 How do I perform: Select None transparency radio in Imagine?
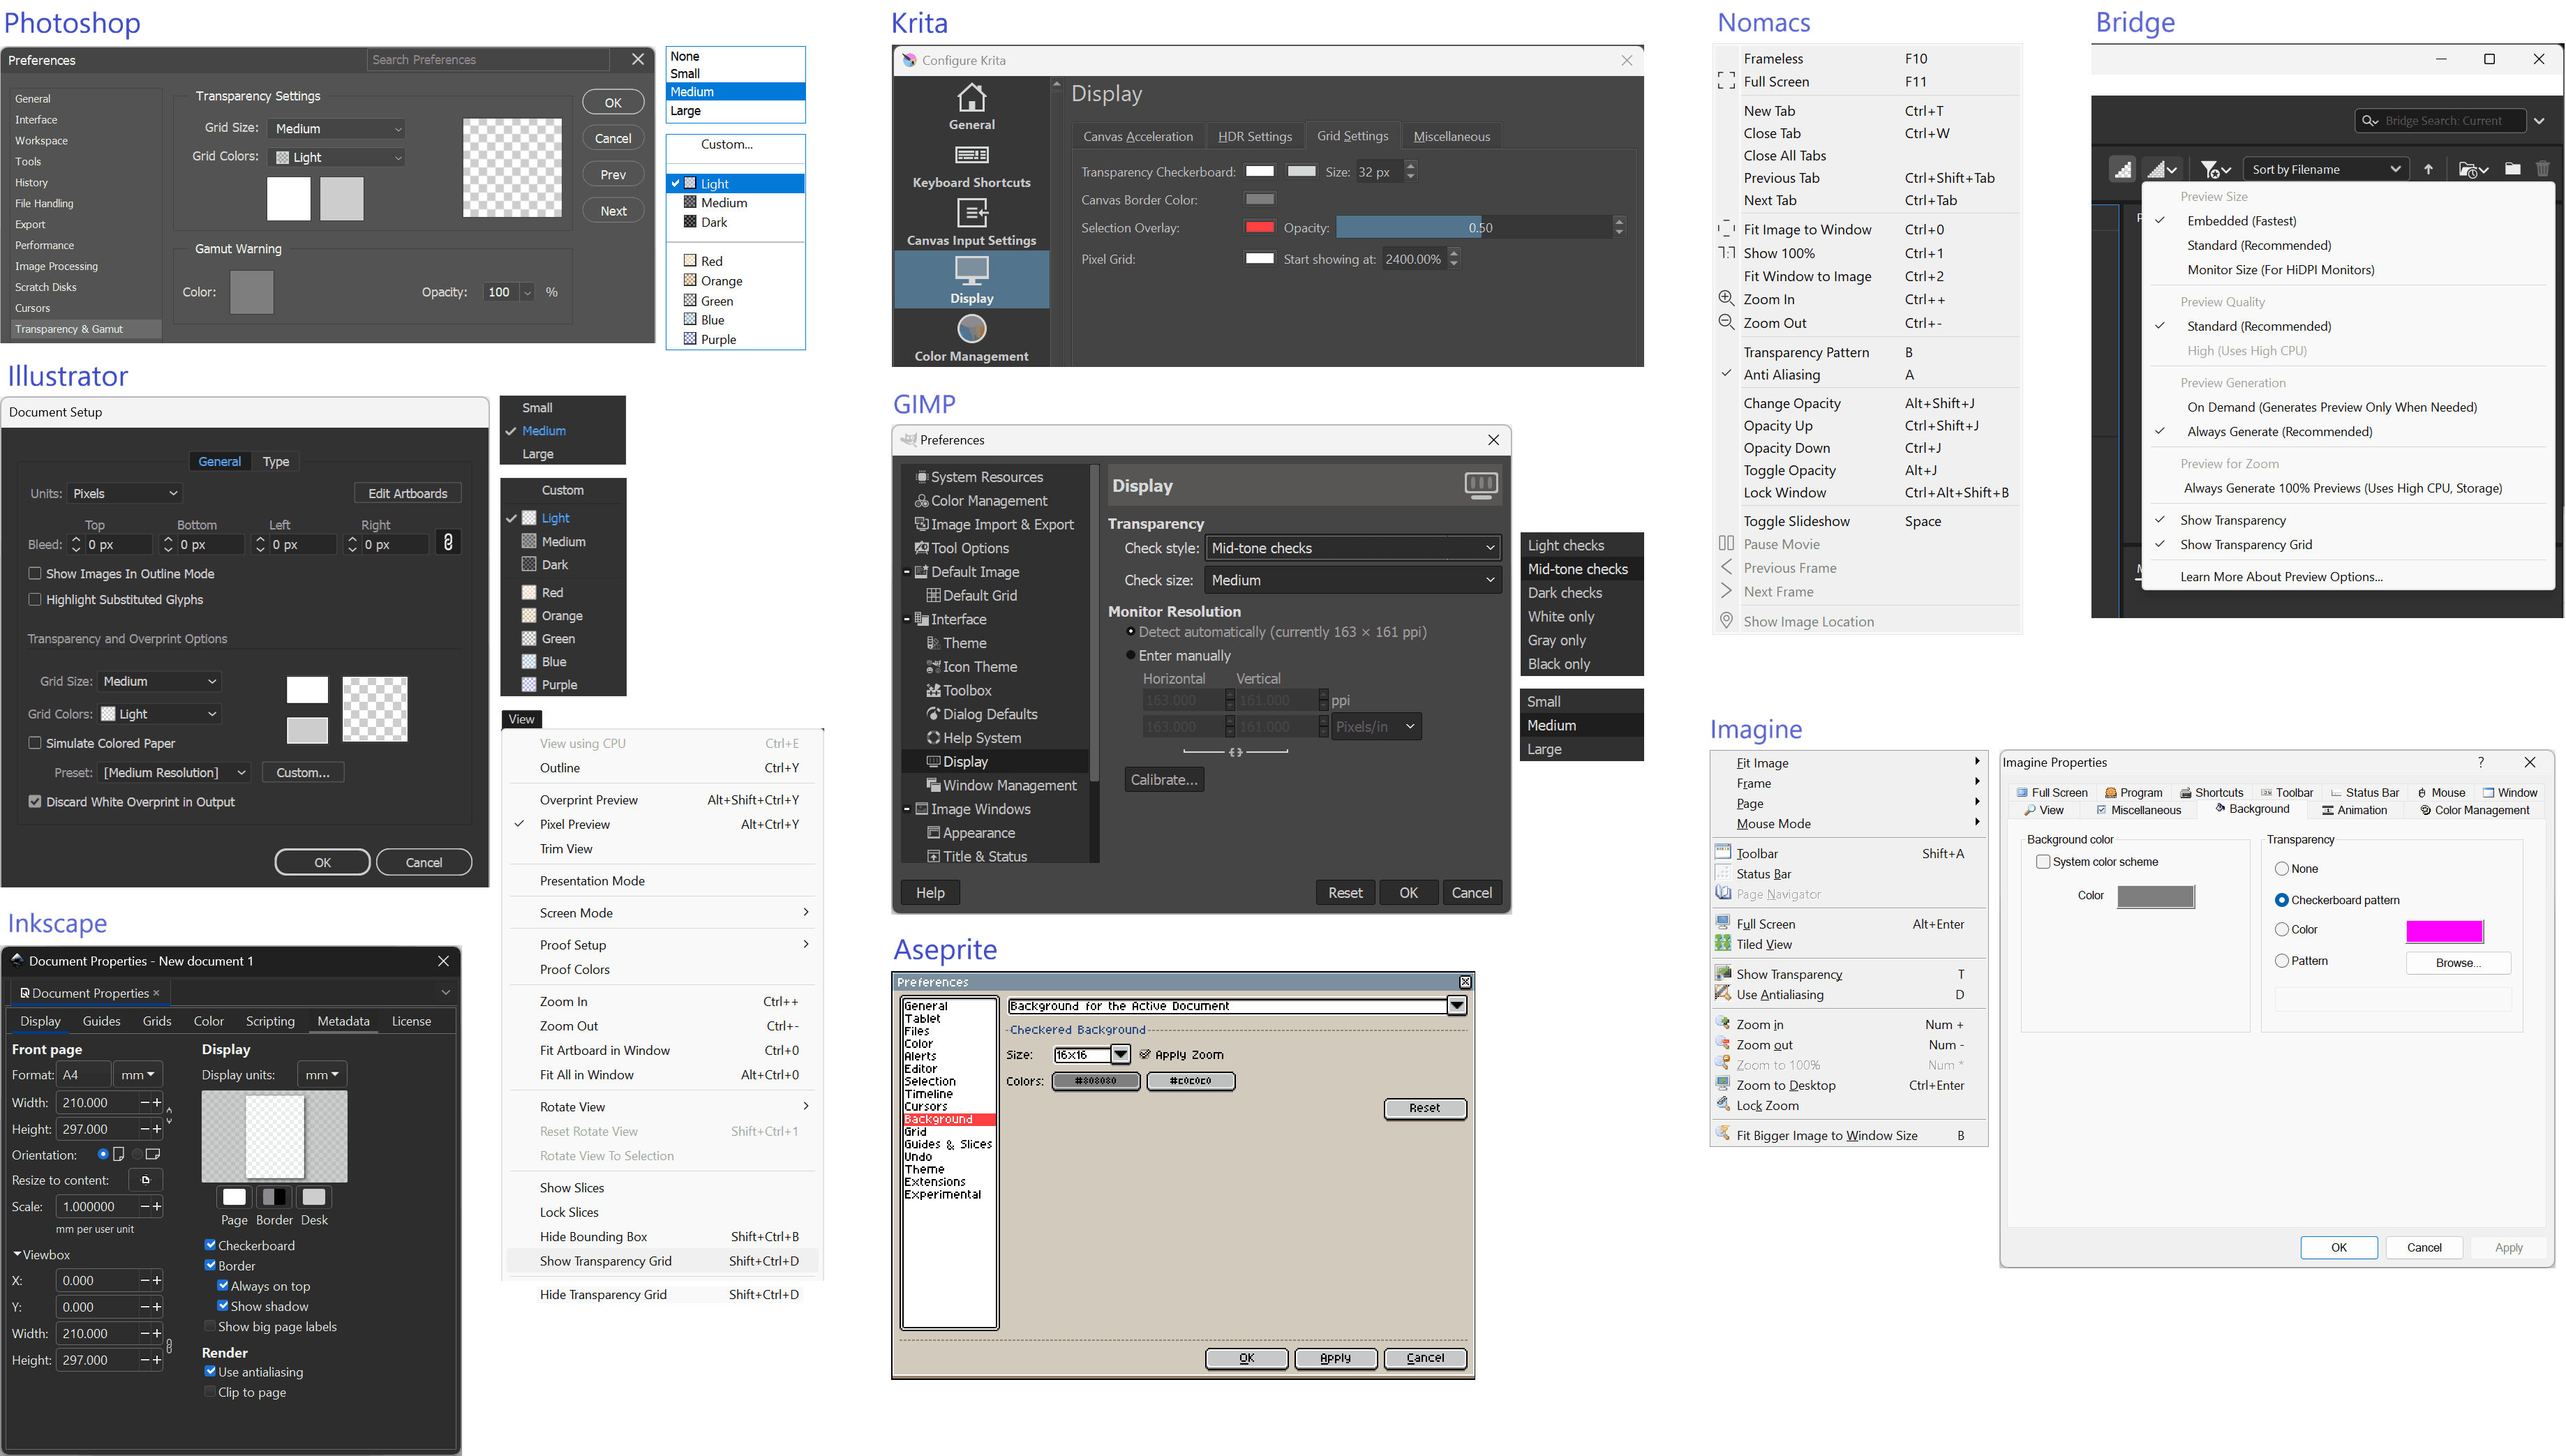(2282, 868)
